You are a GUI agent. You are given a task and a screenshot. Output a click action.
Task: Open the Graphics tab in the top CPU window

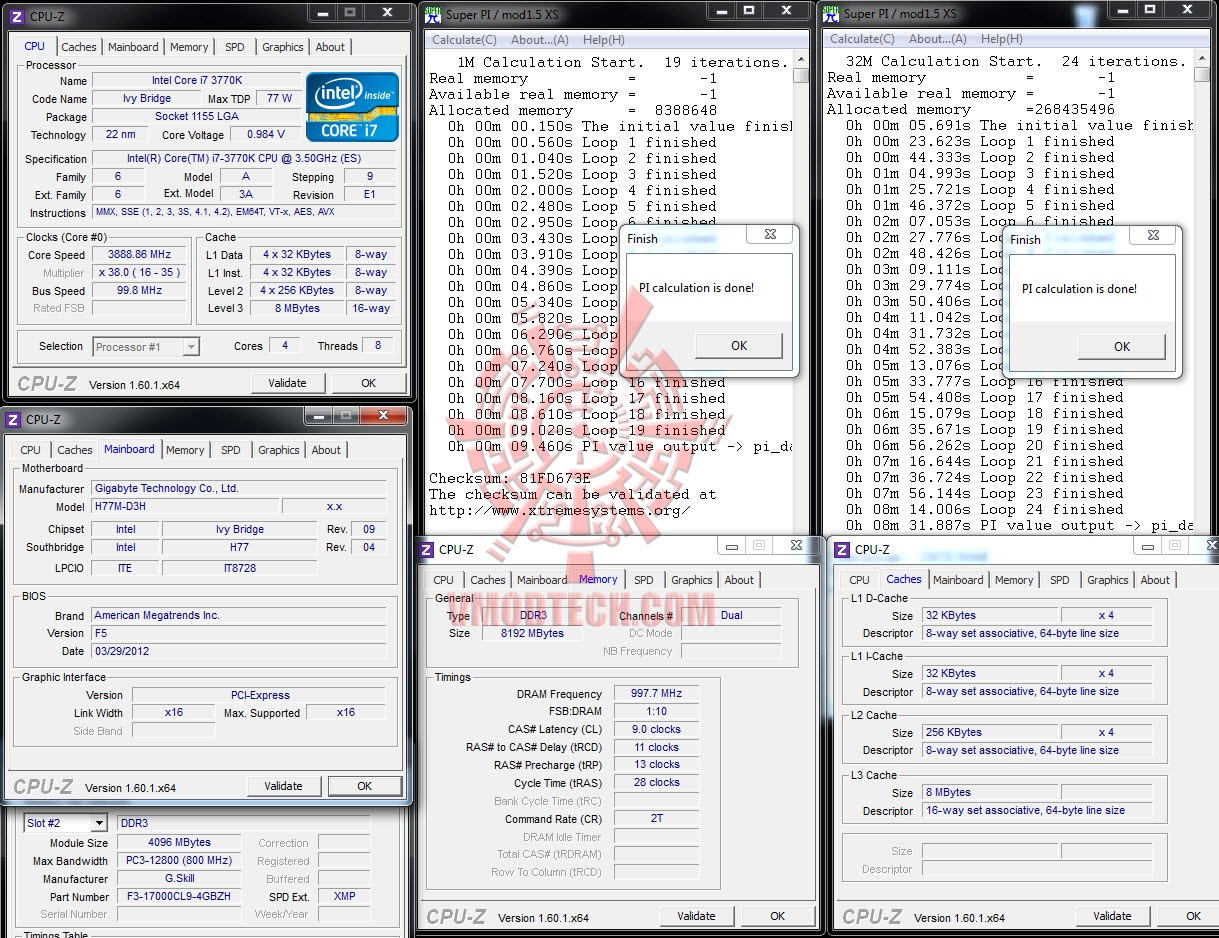coord(283,47)
